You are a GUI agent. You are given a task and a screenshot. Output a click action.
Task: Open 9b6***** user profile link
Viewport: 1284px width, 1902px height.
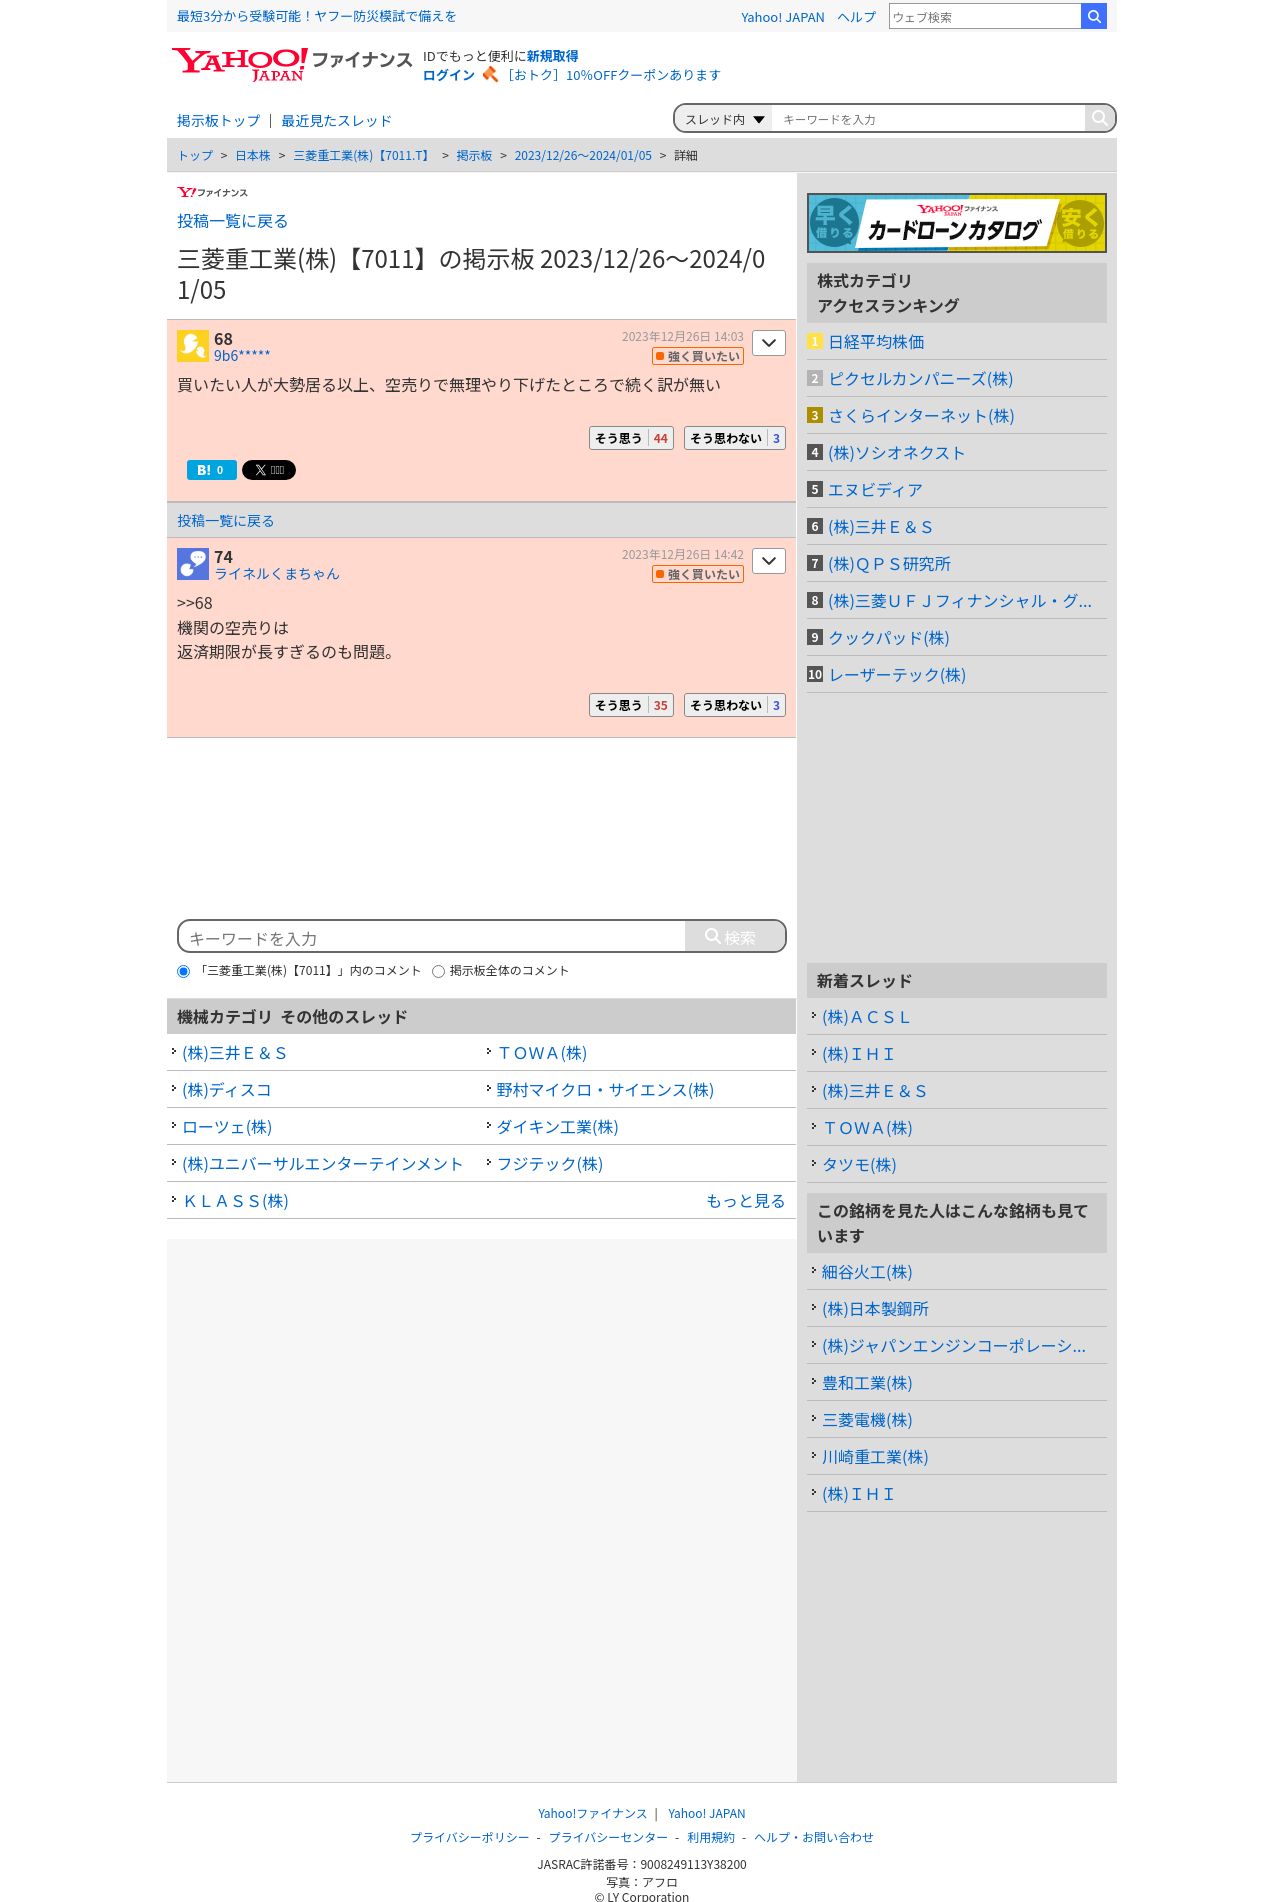tap(242, 356)
